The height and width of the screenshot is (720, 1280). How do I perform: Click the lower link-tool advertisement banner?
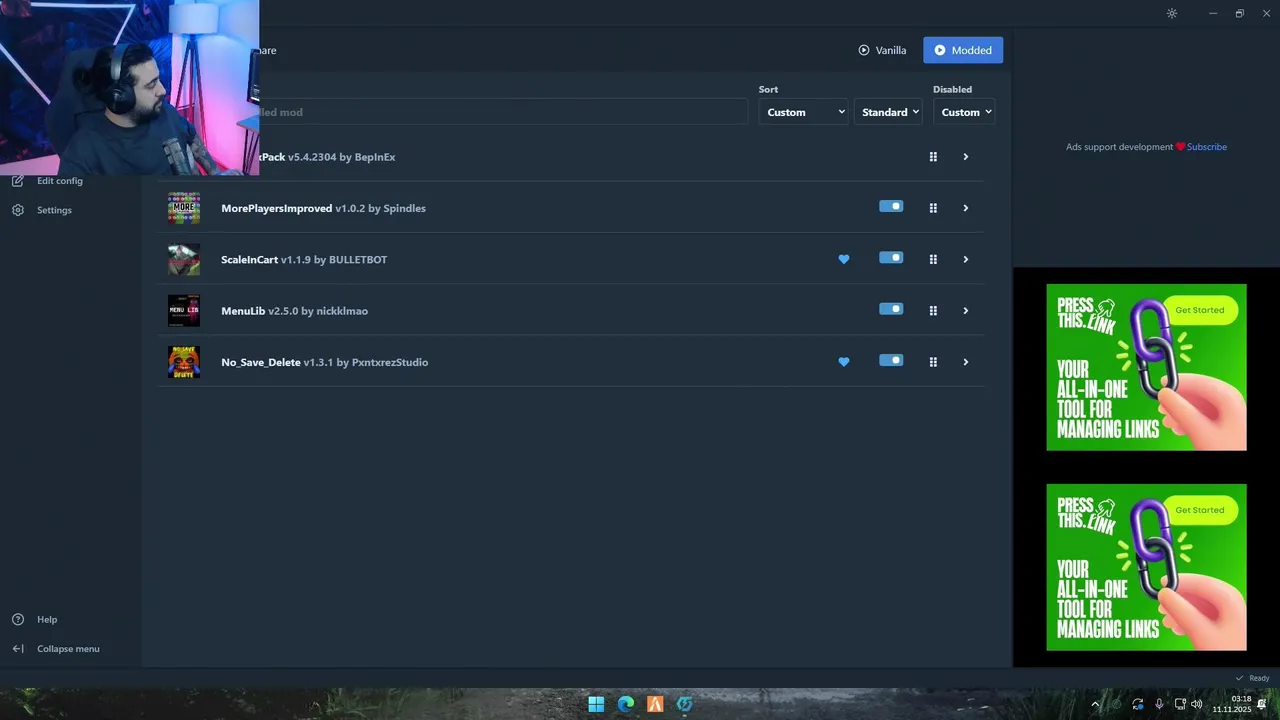tap(1146, 567)
